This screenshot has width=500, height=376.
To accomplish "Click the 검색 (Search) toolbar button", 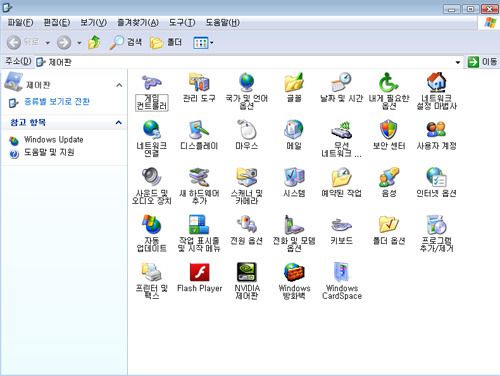I will tap(126, 42).
